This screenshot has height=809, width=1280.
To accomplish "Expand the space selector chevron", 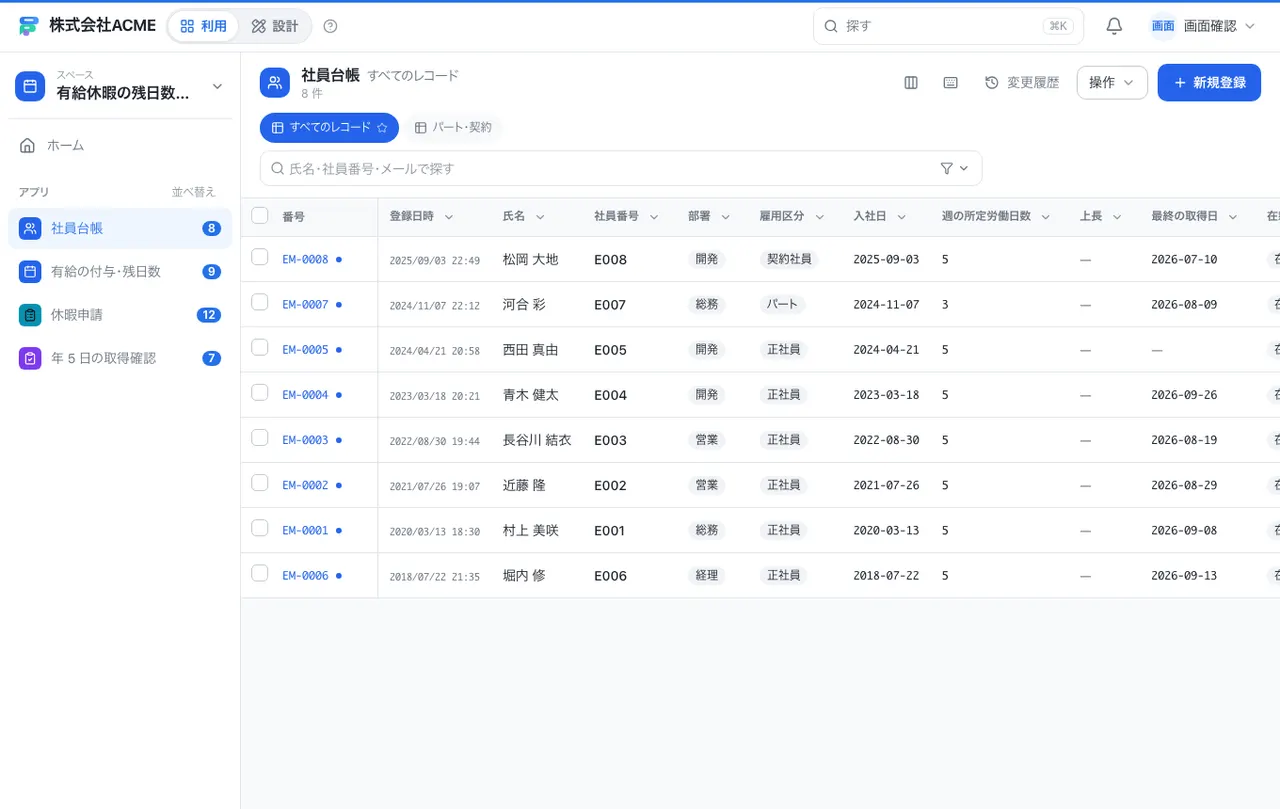I will pyautogui.click(x=217, y=87).
